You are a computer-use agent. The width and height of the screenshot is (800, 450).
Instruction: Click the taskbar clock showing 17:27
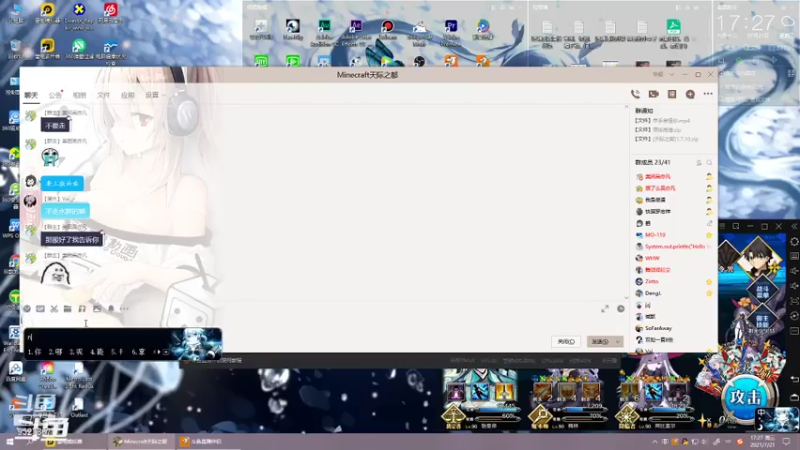coord(762,442)
